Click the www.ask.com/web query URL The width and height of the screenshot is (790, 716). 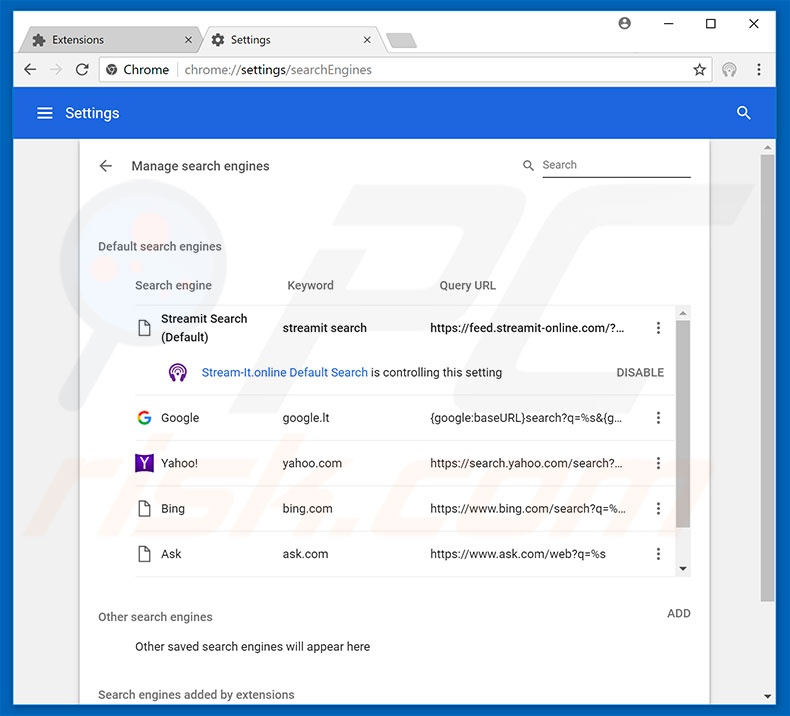[518, 554]
